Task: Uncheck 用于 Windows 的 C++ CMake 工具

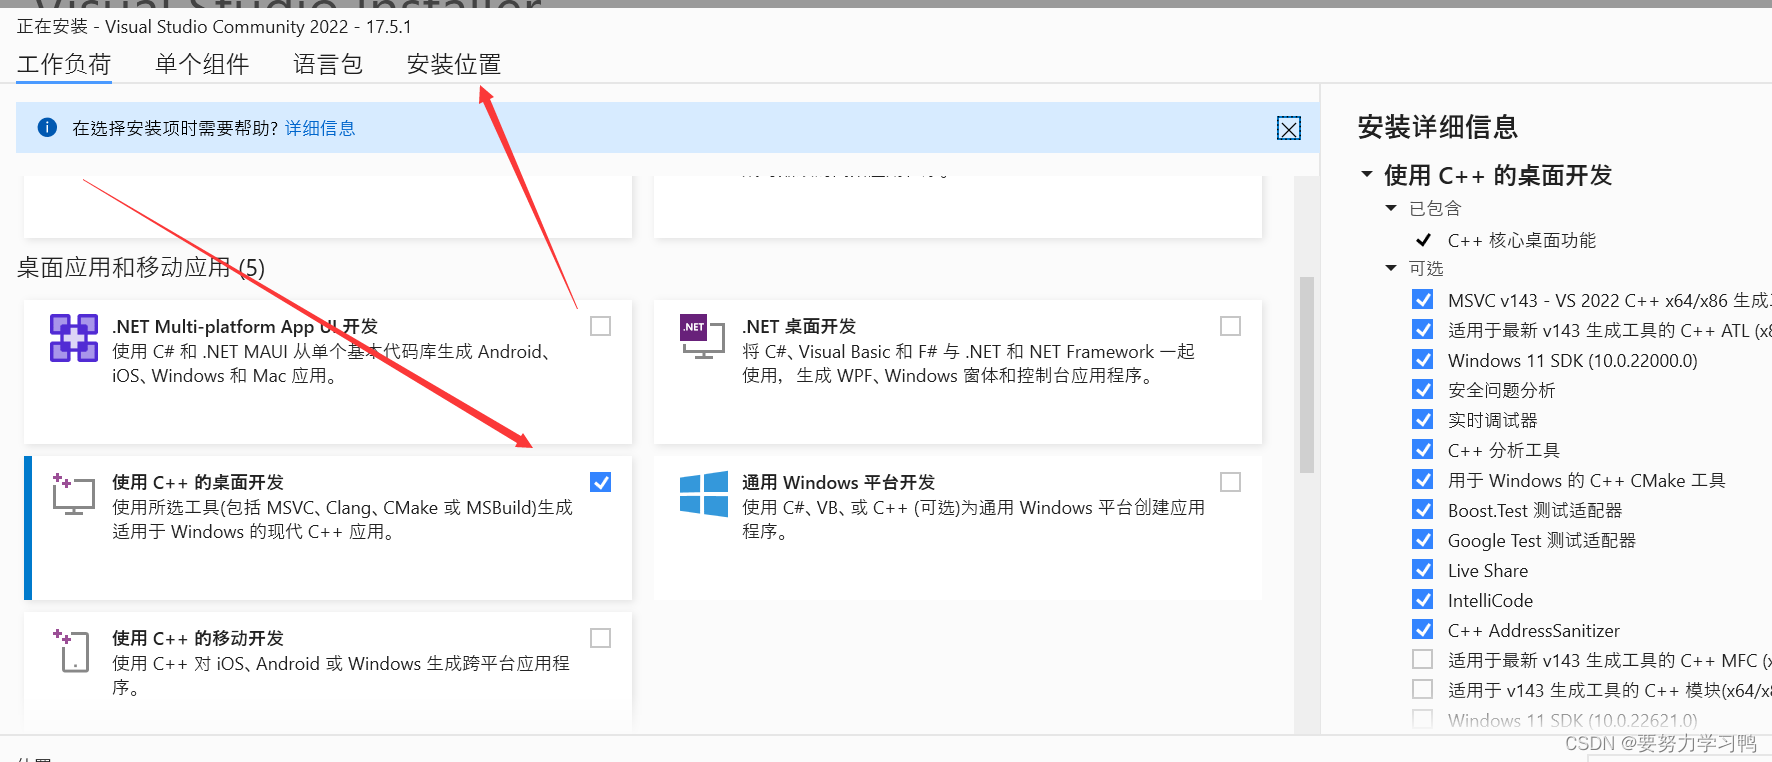Action: coord(1422,479)
